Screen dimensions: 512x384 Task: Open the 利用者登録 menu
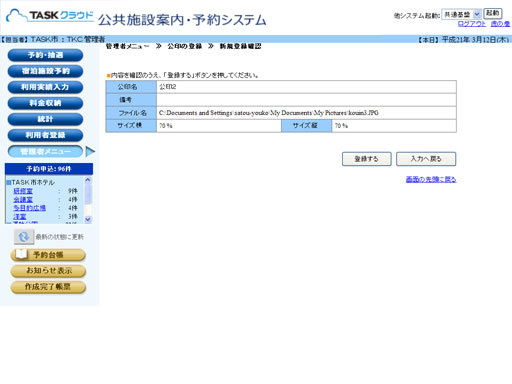tap(45, 135)
